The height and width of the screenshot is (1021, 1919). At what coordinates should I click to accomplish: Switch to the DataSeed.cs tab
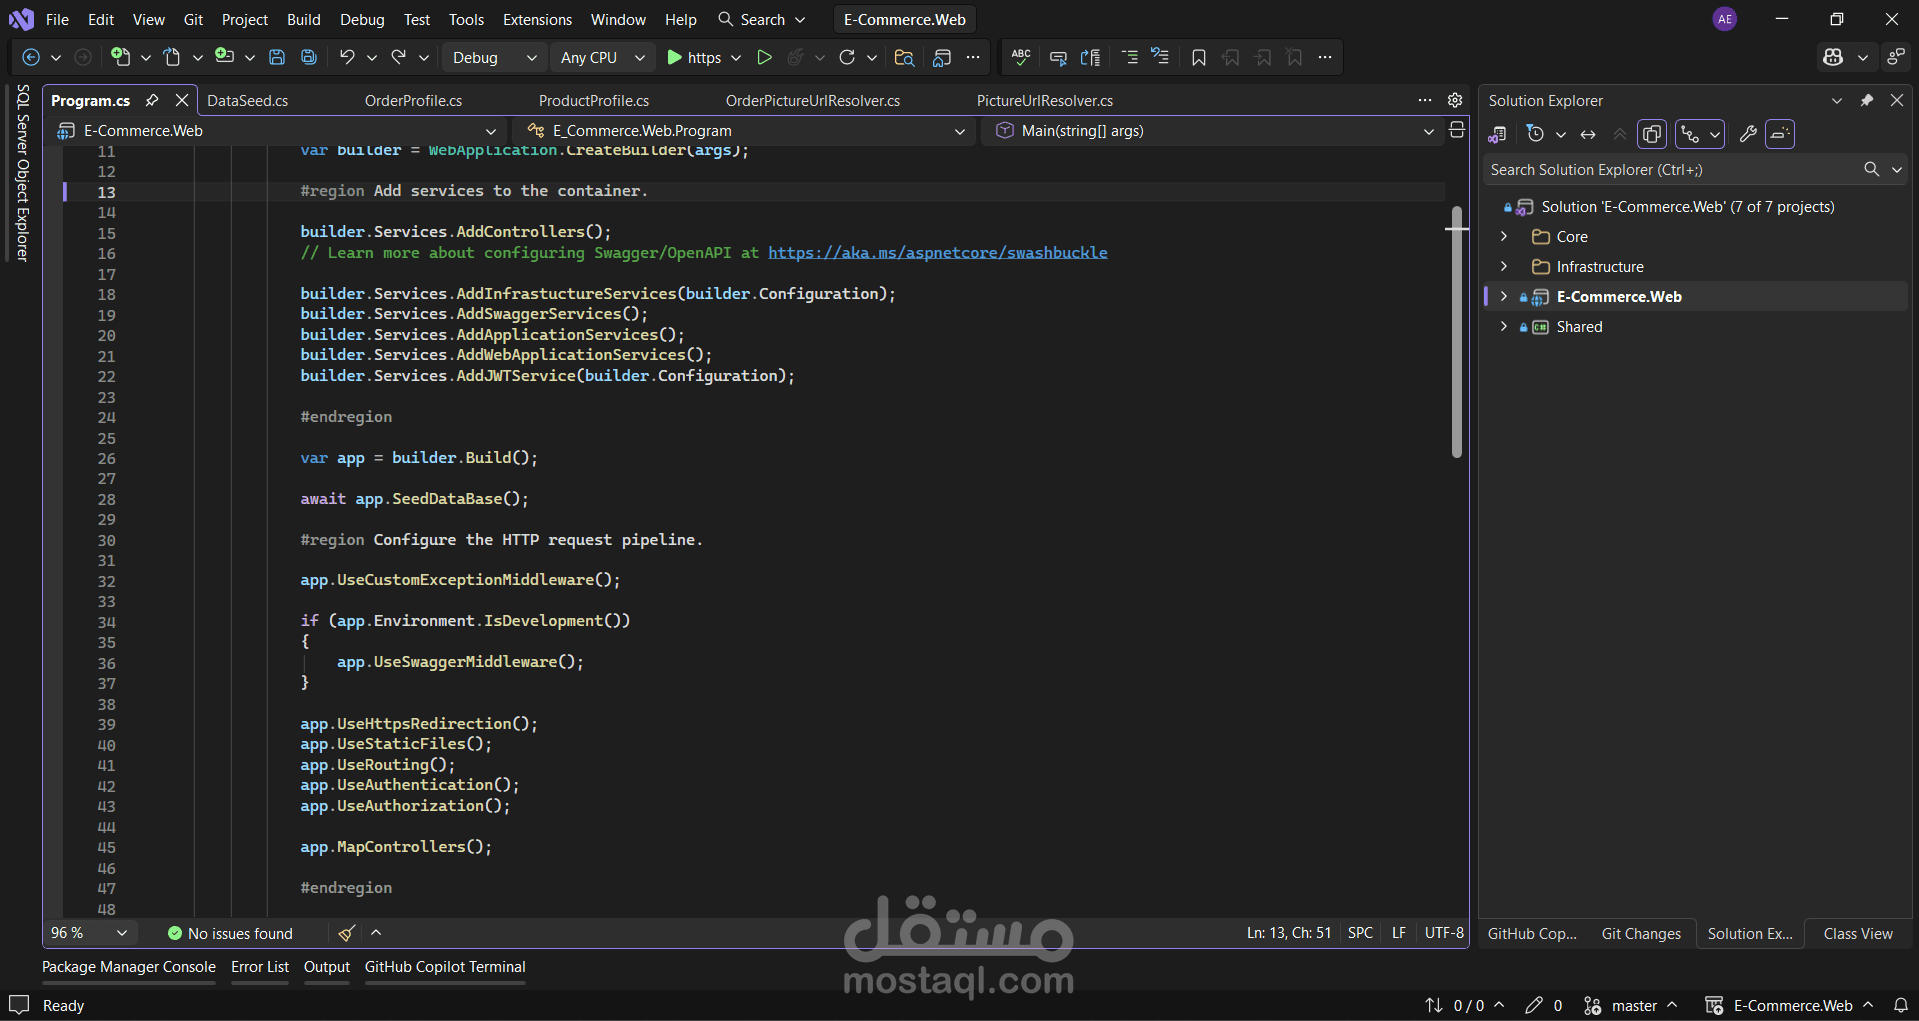click(248, 101)
